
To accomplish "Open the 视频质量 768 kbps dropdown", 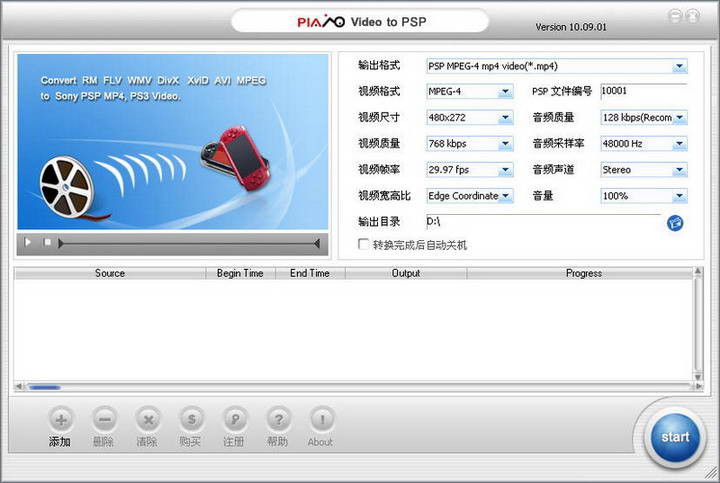I will (x=470, y=144).
